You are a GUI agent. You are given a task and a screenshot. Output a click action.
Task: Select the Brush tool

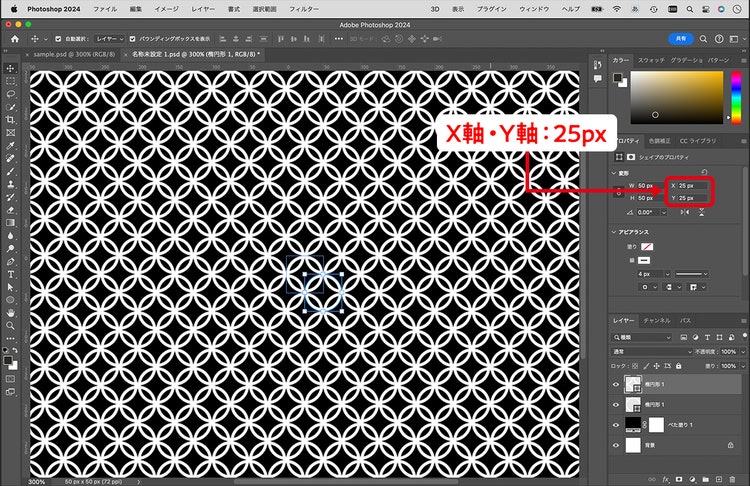[10, 172]
